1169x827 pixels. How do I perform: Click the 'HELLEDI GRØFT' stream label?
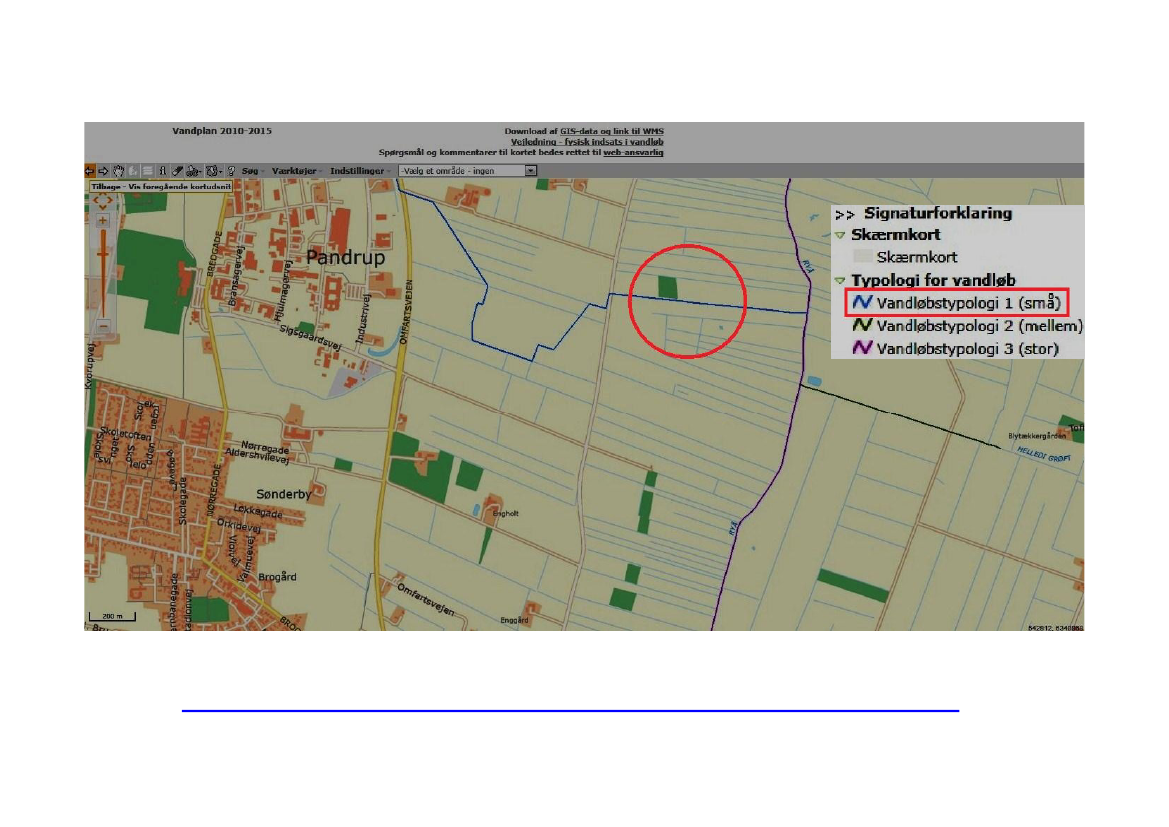(1044, 454)
